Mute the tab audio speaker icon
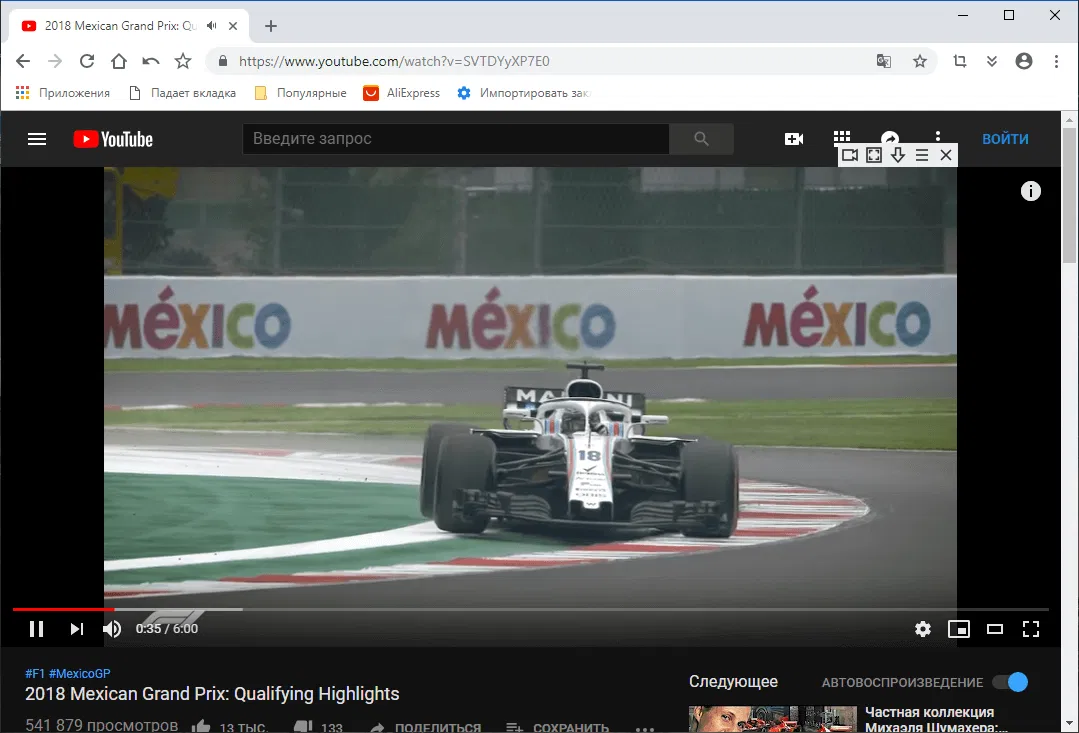Image resolution: width=1079 pixels, height=733 pixels. pyautogui.click(x=211, y=25)
